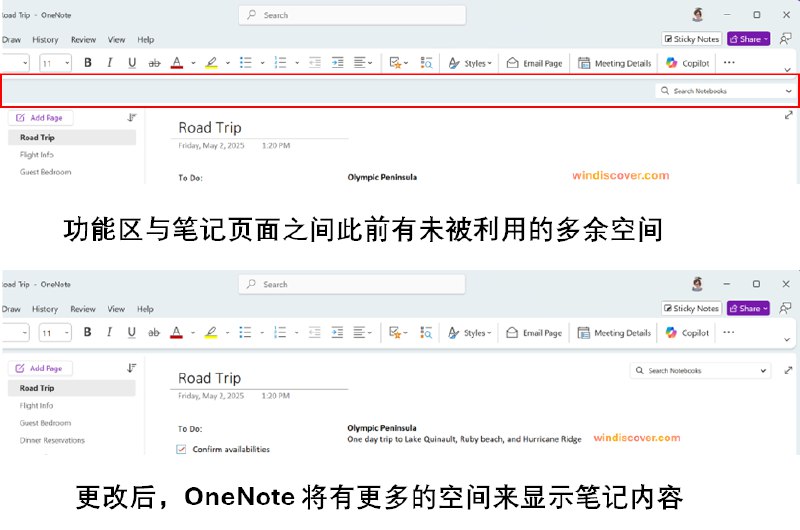Collapse the ribbon chevron in lower OneNote window

(x=787, y=340)
